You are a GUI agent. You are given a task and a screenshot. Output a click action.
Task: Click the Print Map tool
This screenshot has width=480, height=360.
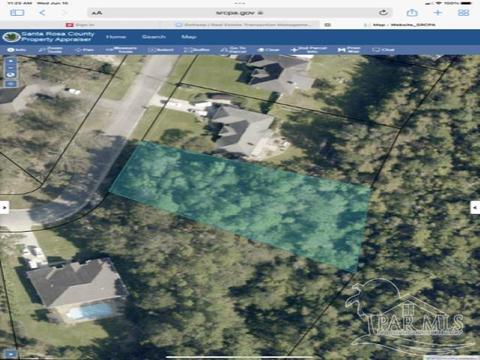[349, 50]
